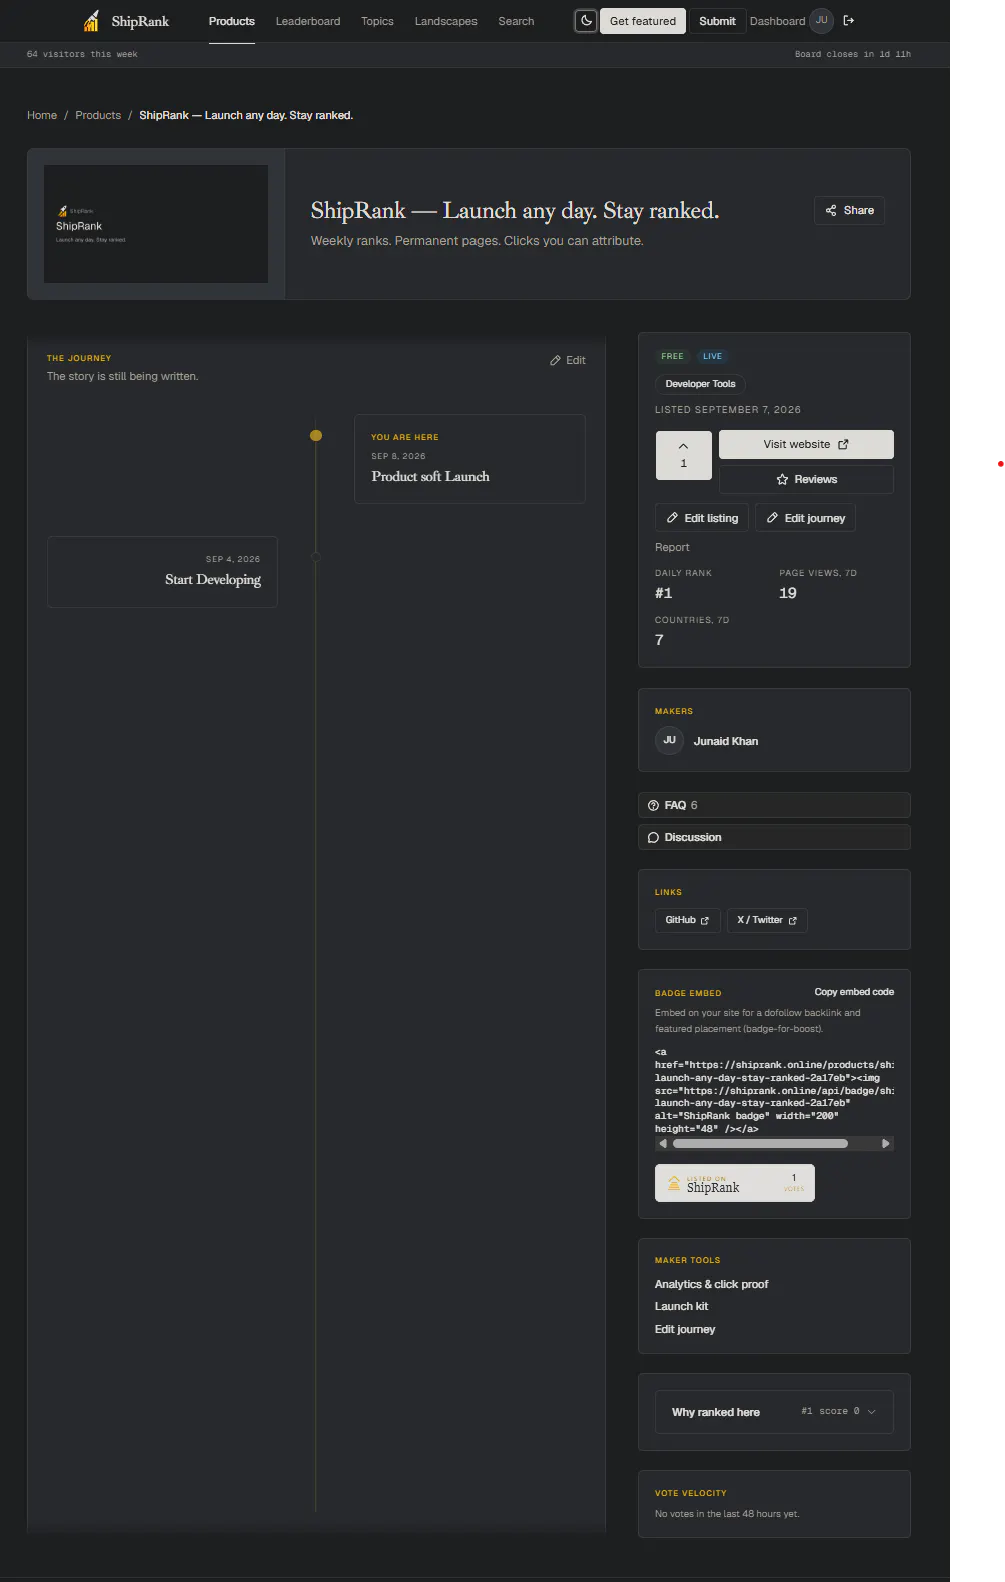Click the page views value 19
Image resolution: width=1005 pixels, height=1582 pixels.
(788, 593)
